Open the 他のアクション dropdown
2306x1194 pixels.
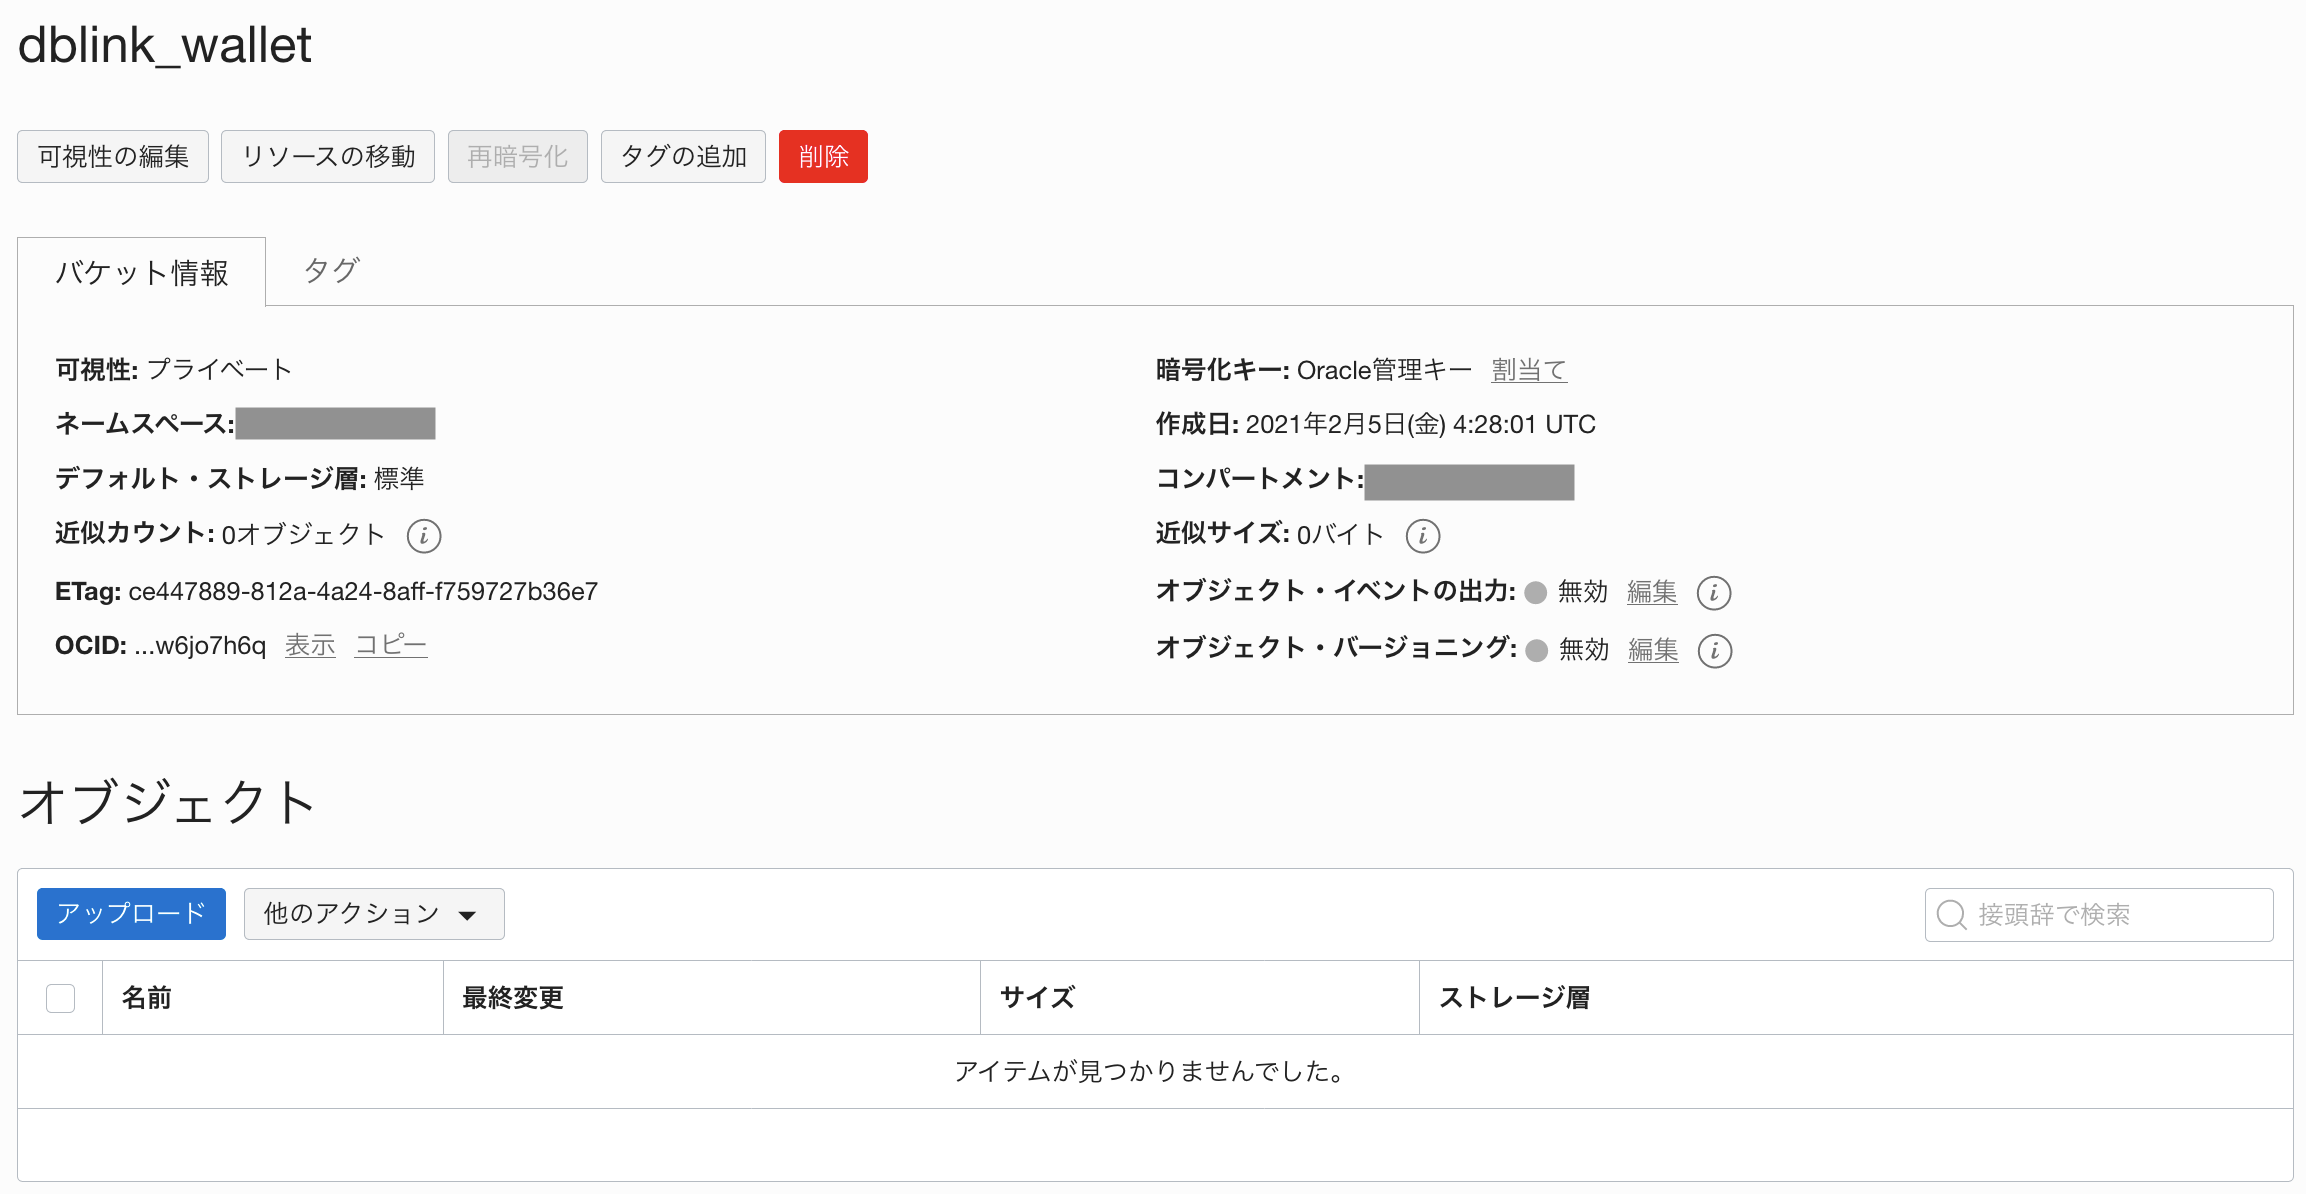(x=373, y=913)
